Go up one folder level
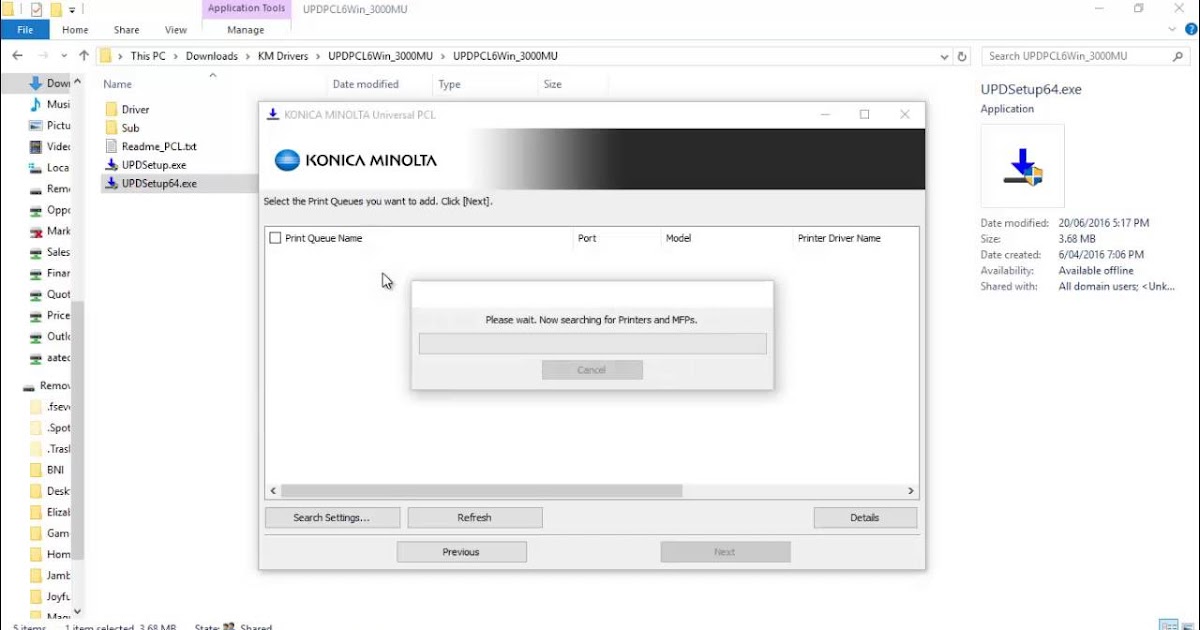The image size is (1200, 630). (x=83, y=56)
